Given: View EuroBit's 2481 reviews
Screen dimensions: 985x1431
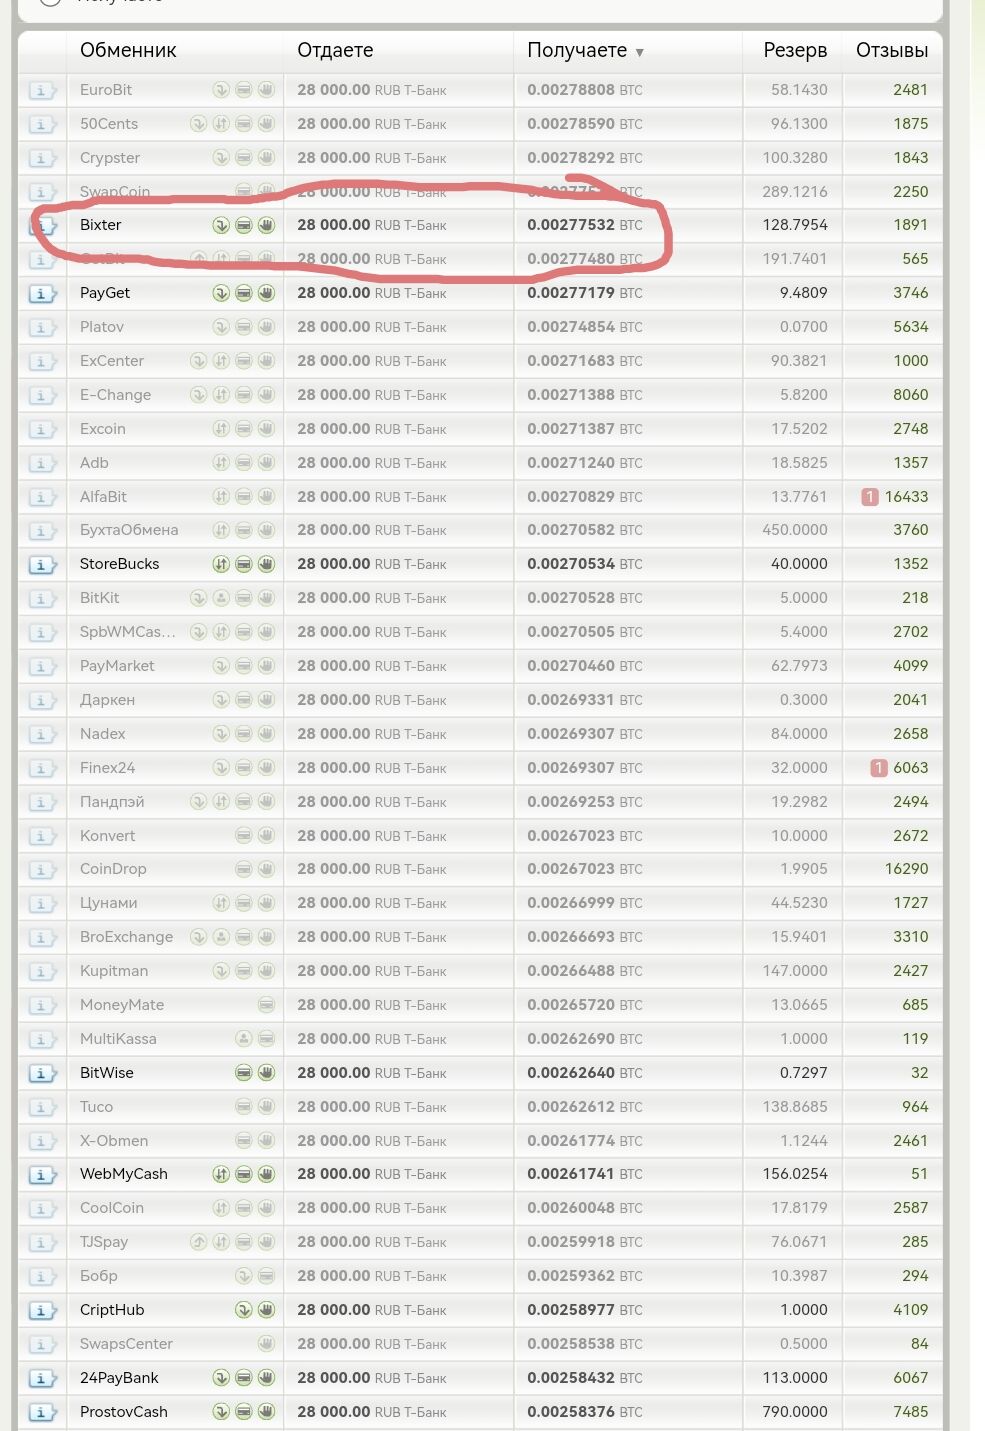Looking at the screenshot, I should point(910,90).
